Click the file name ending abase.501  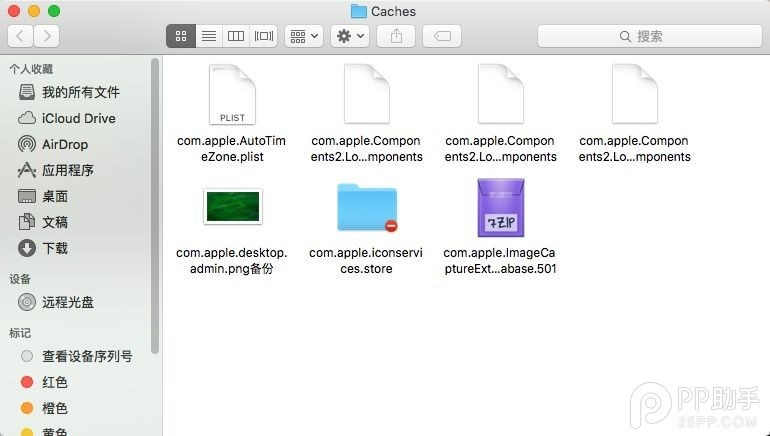coord(500,261)
